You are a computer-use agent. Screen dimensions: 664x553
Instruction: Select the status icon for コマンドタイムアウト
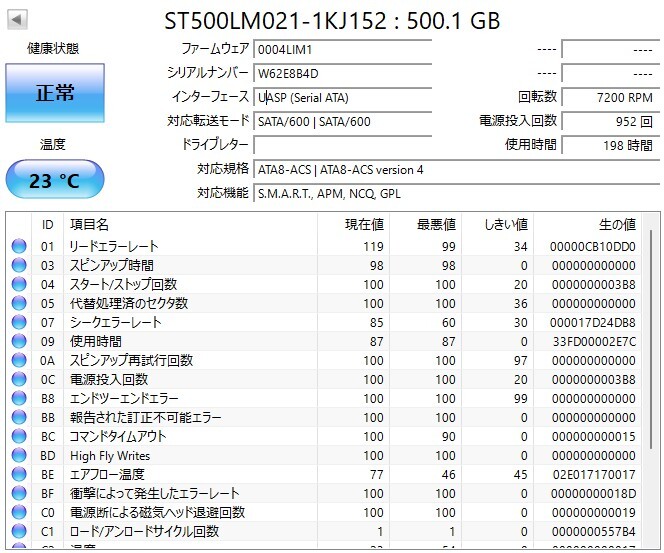19,437
